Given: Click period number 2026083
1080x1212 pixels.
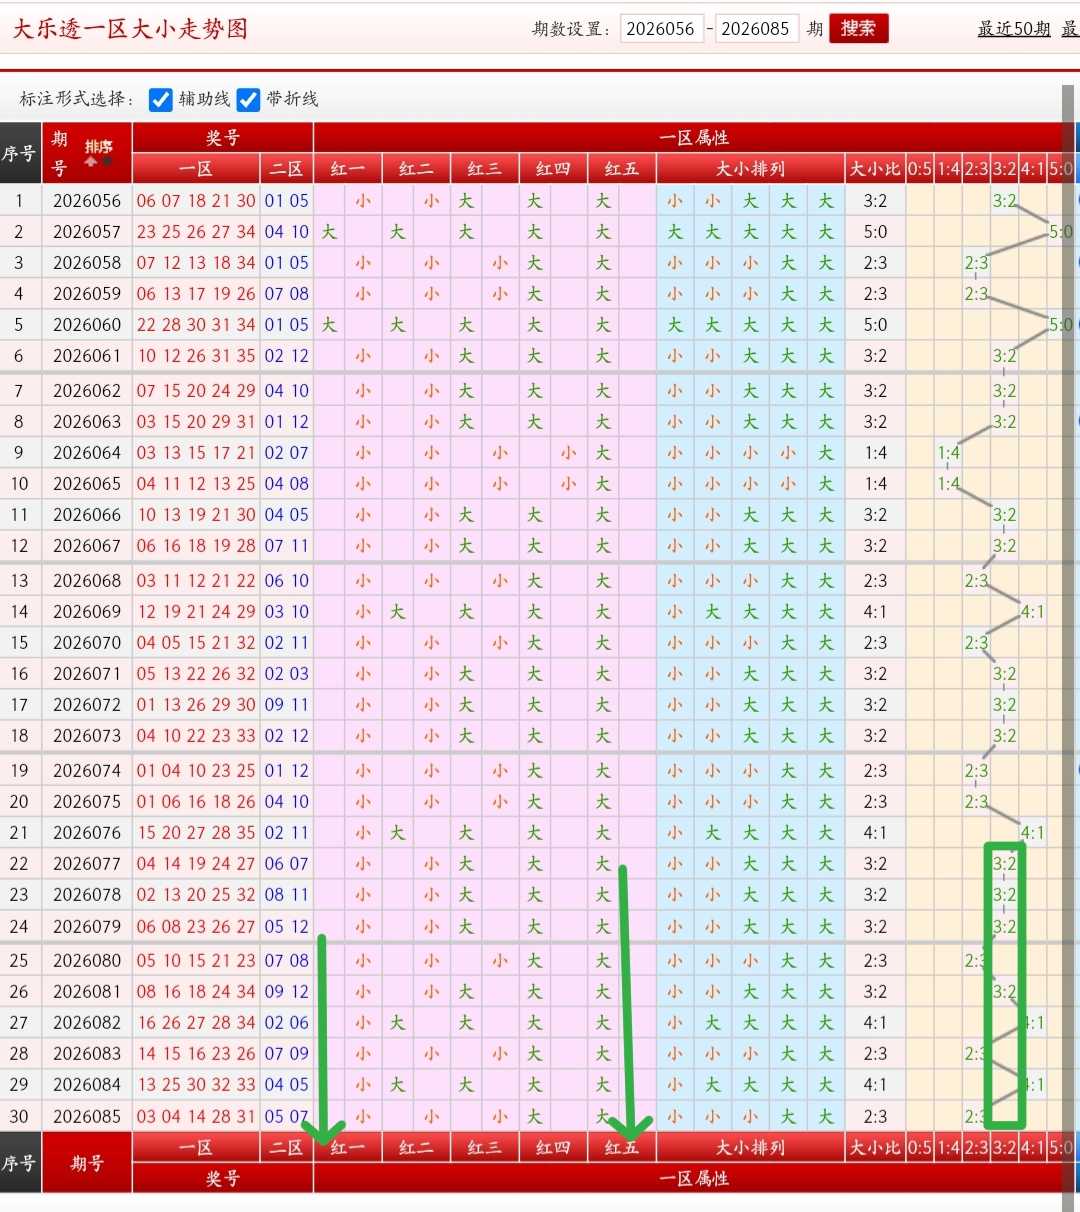Looking at the screenshot, I should [87, 1054].
